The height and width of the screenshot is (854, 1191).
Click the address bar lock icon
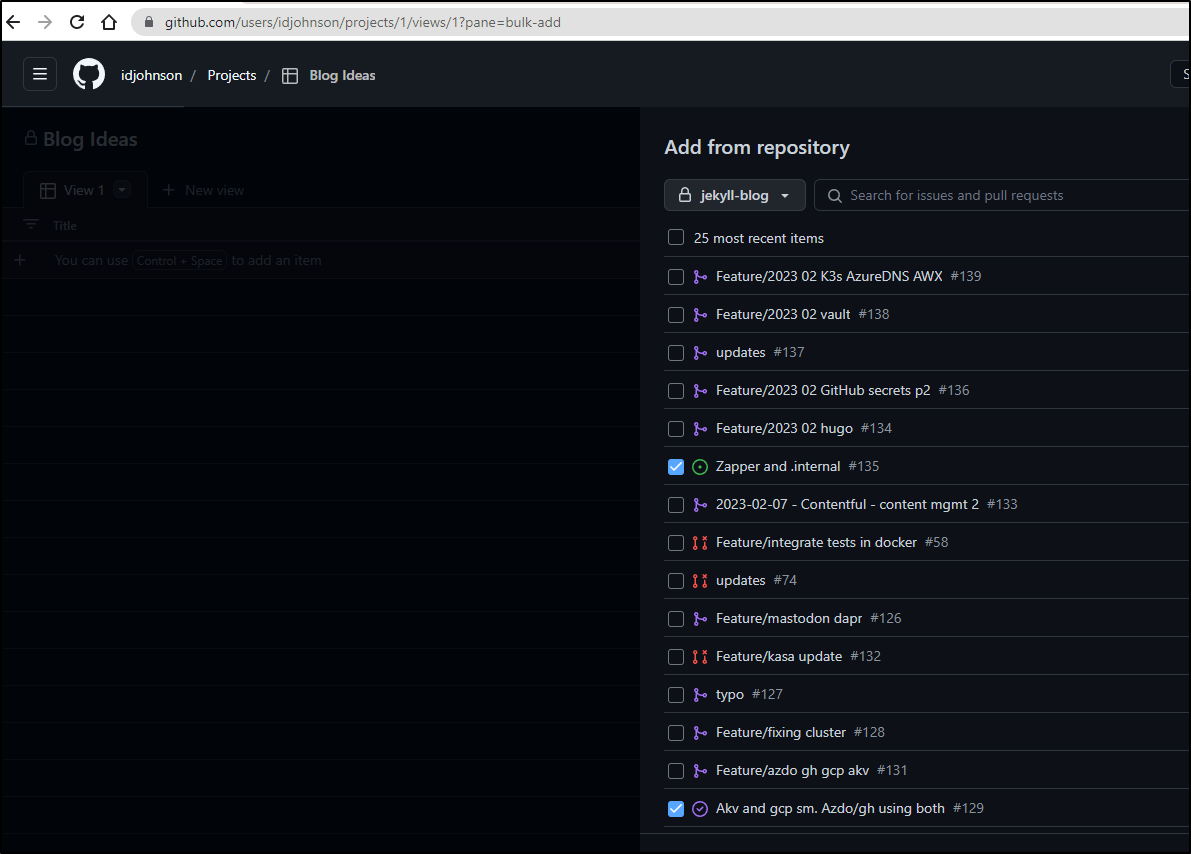(149, 22)
